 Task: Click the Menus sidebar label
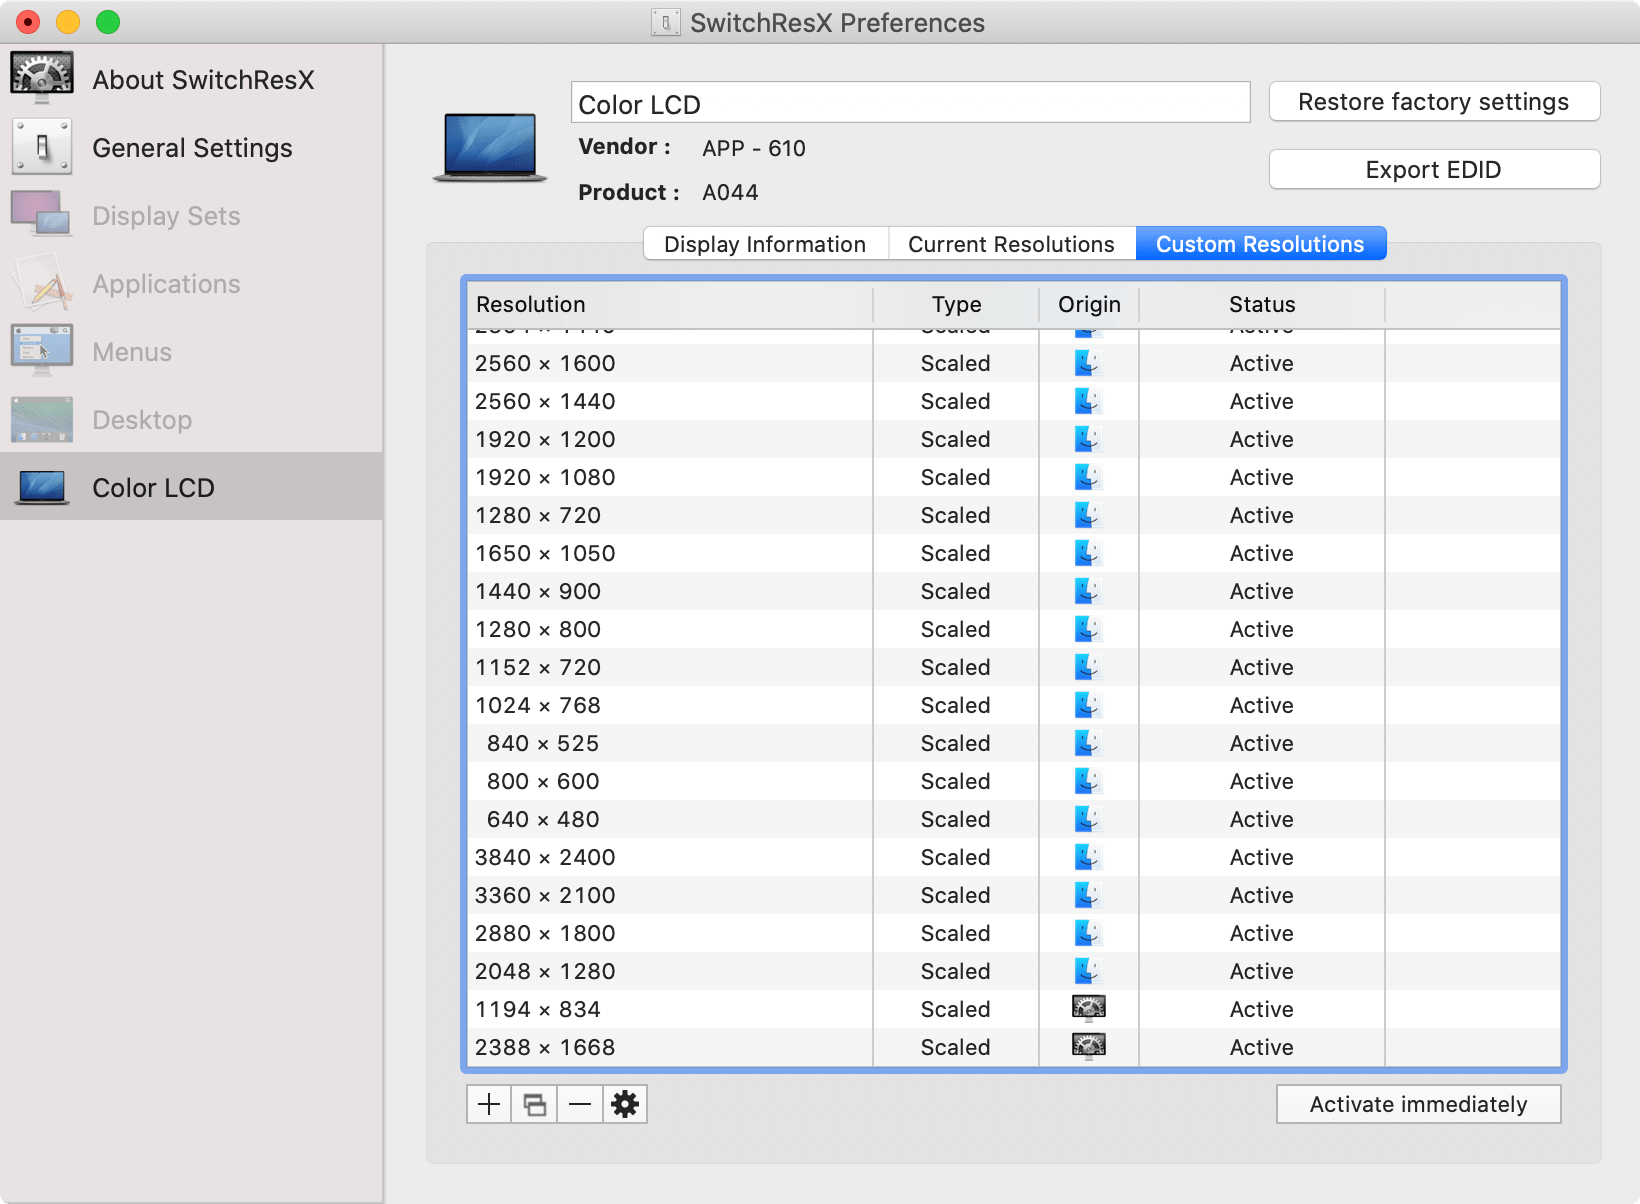tap(132, 352)
